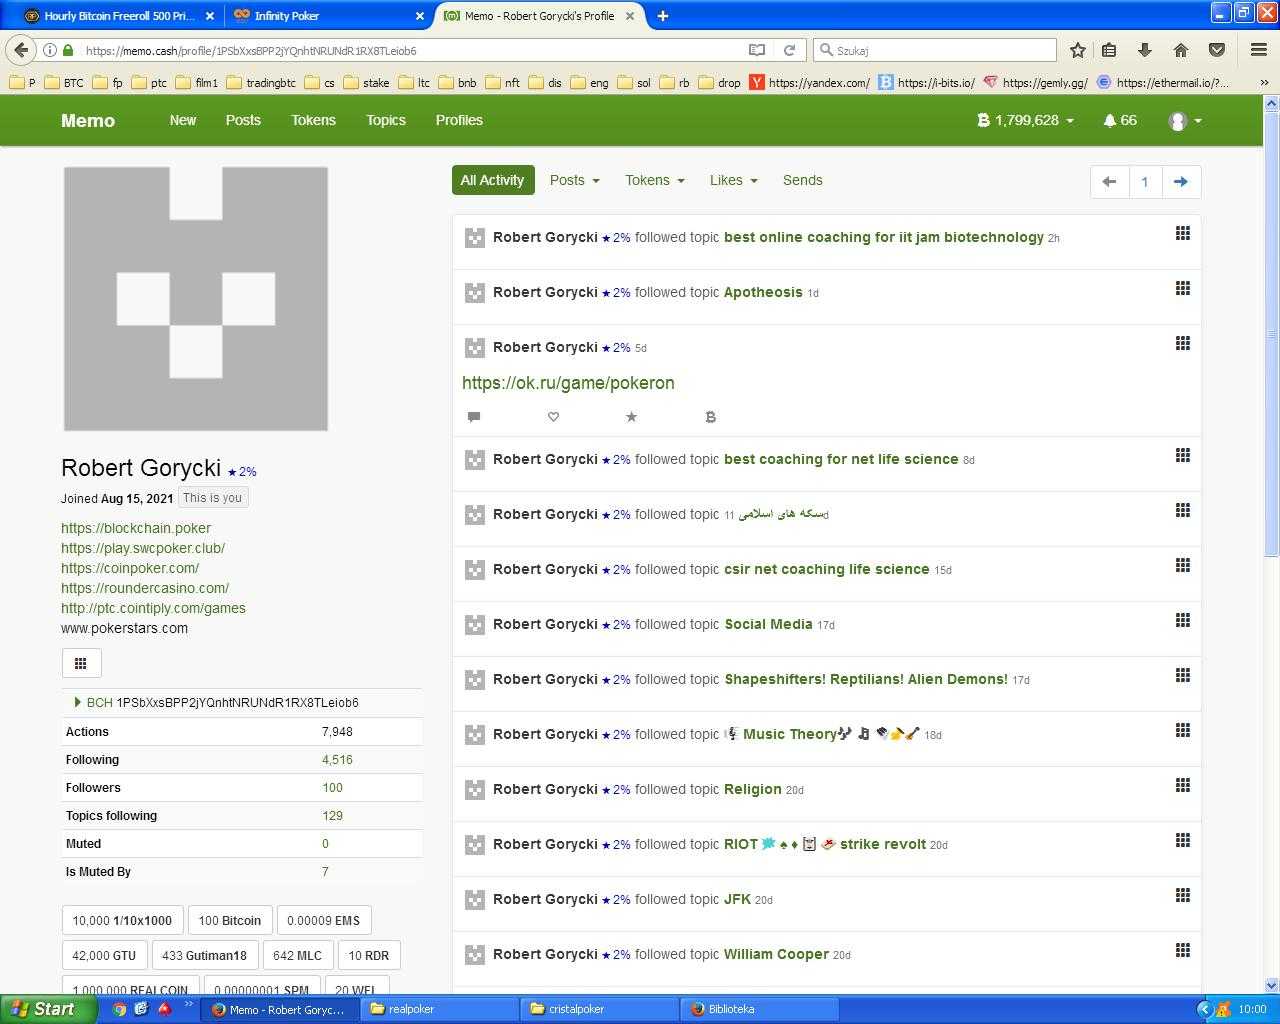Image resolution: width=1280 pixels, height=1024 pixels.
Task: Click the 42,000 GTU token button
Action: pos(104,955)
